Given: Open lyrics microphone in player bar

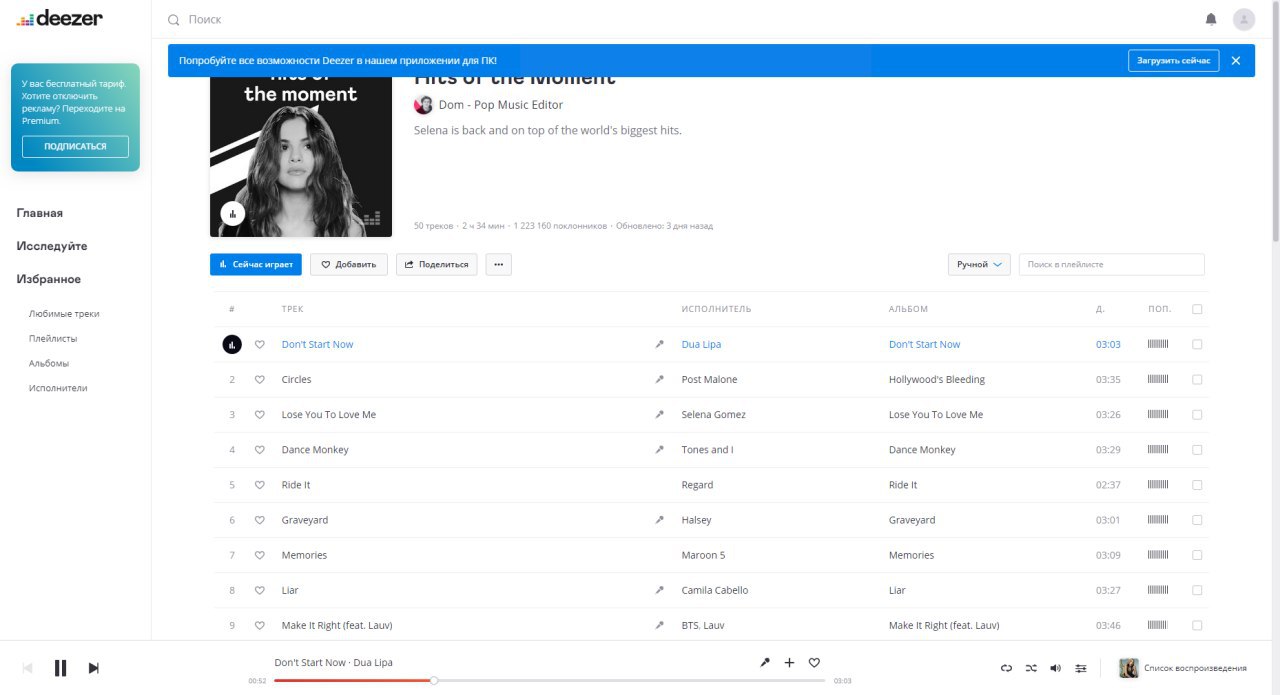Looking at the screenshot, I should click(x=765, y=662).
